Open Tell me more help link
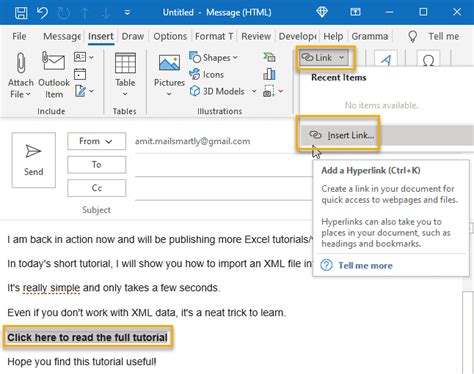The height and width of the screenshot is (374, 474). [x=365, y=266]
